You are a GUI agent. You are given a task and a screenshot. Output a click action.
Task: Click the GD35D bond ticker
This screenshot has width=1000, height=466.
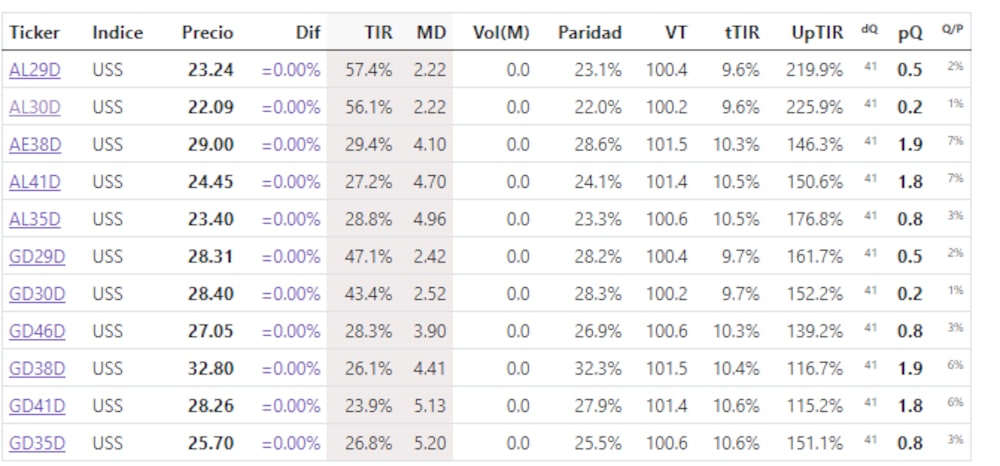pos(37,443)
